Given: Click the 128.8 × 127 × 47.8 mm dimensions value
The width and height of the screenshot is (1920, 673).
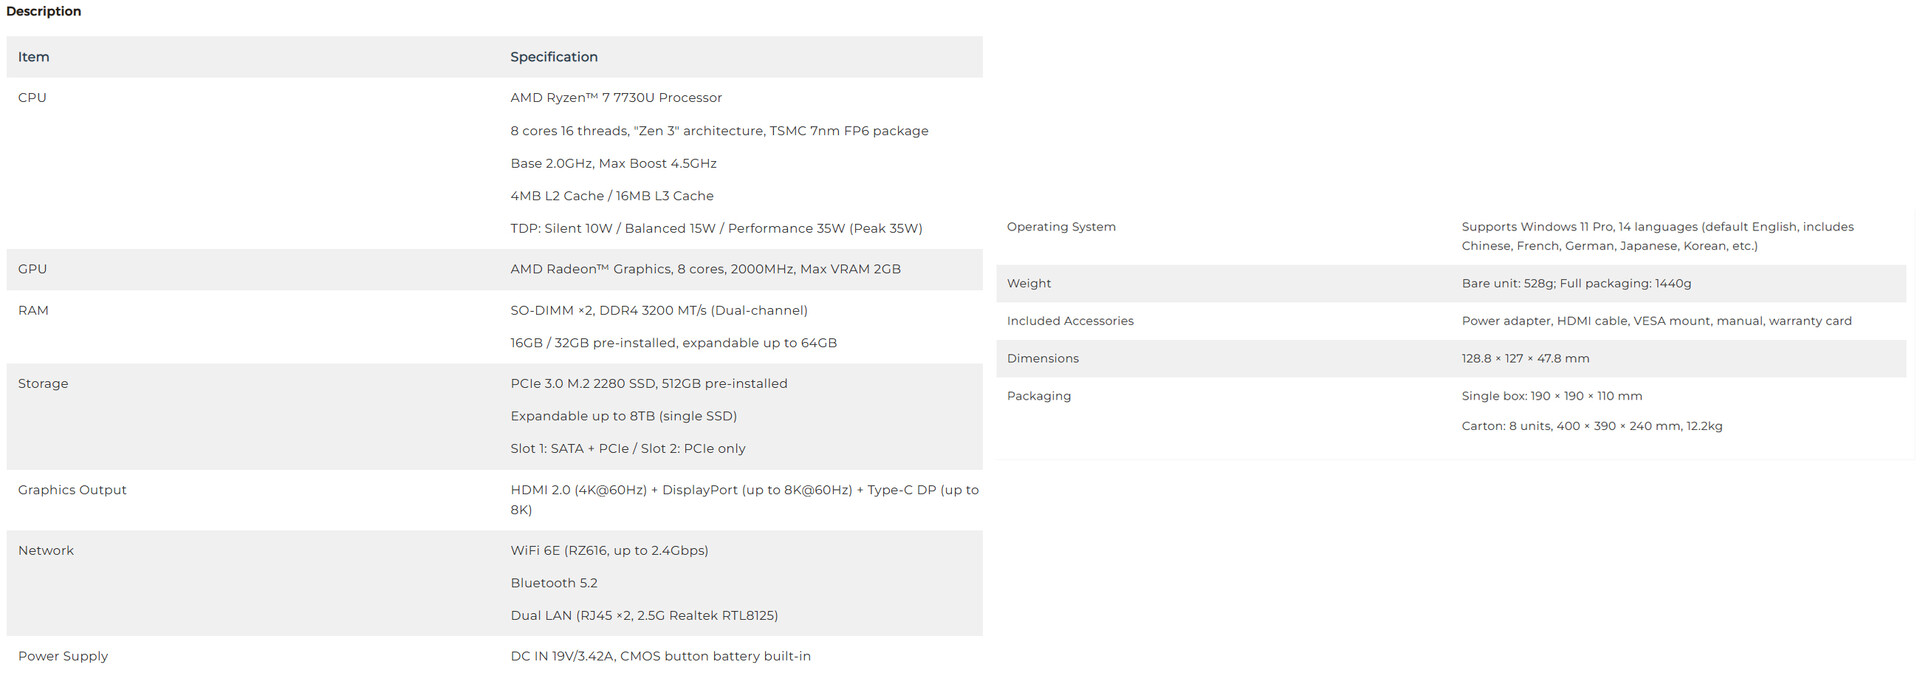Looking at the screenshot, I should coord(1525,359).
